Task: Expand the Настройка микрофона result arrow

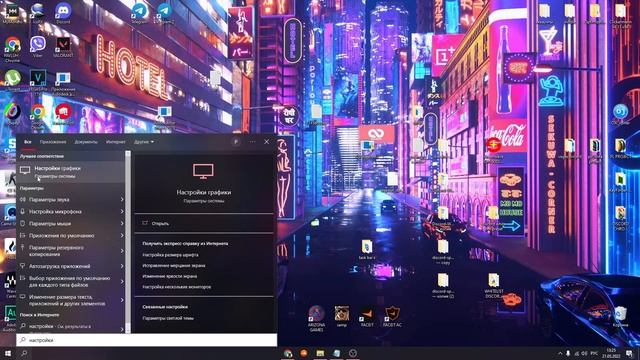Action: coord(122,211)
